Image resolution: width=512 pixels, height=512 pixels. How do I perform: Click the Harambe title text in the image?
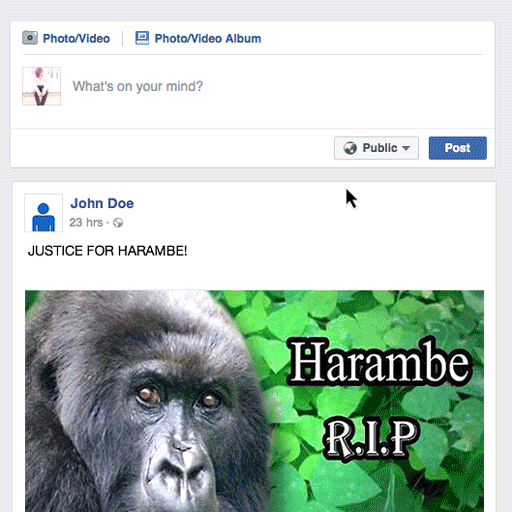click(380, 362)
